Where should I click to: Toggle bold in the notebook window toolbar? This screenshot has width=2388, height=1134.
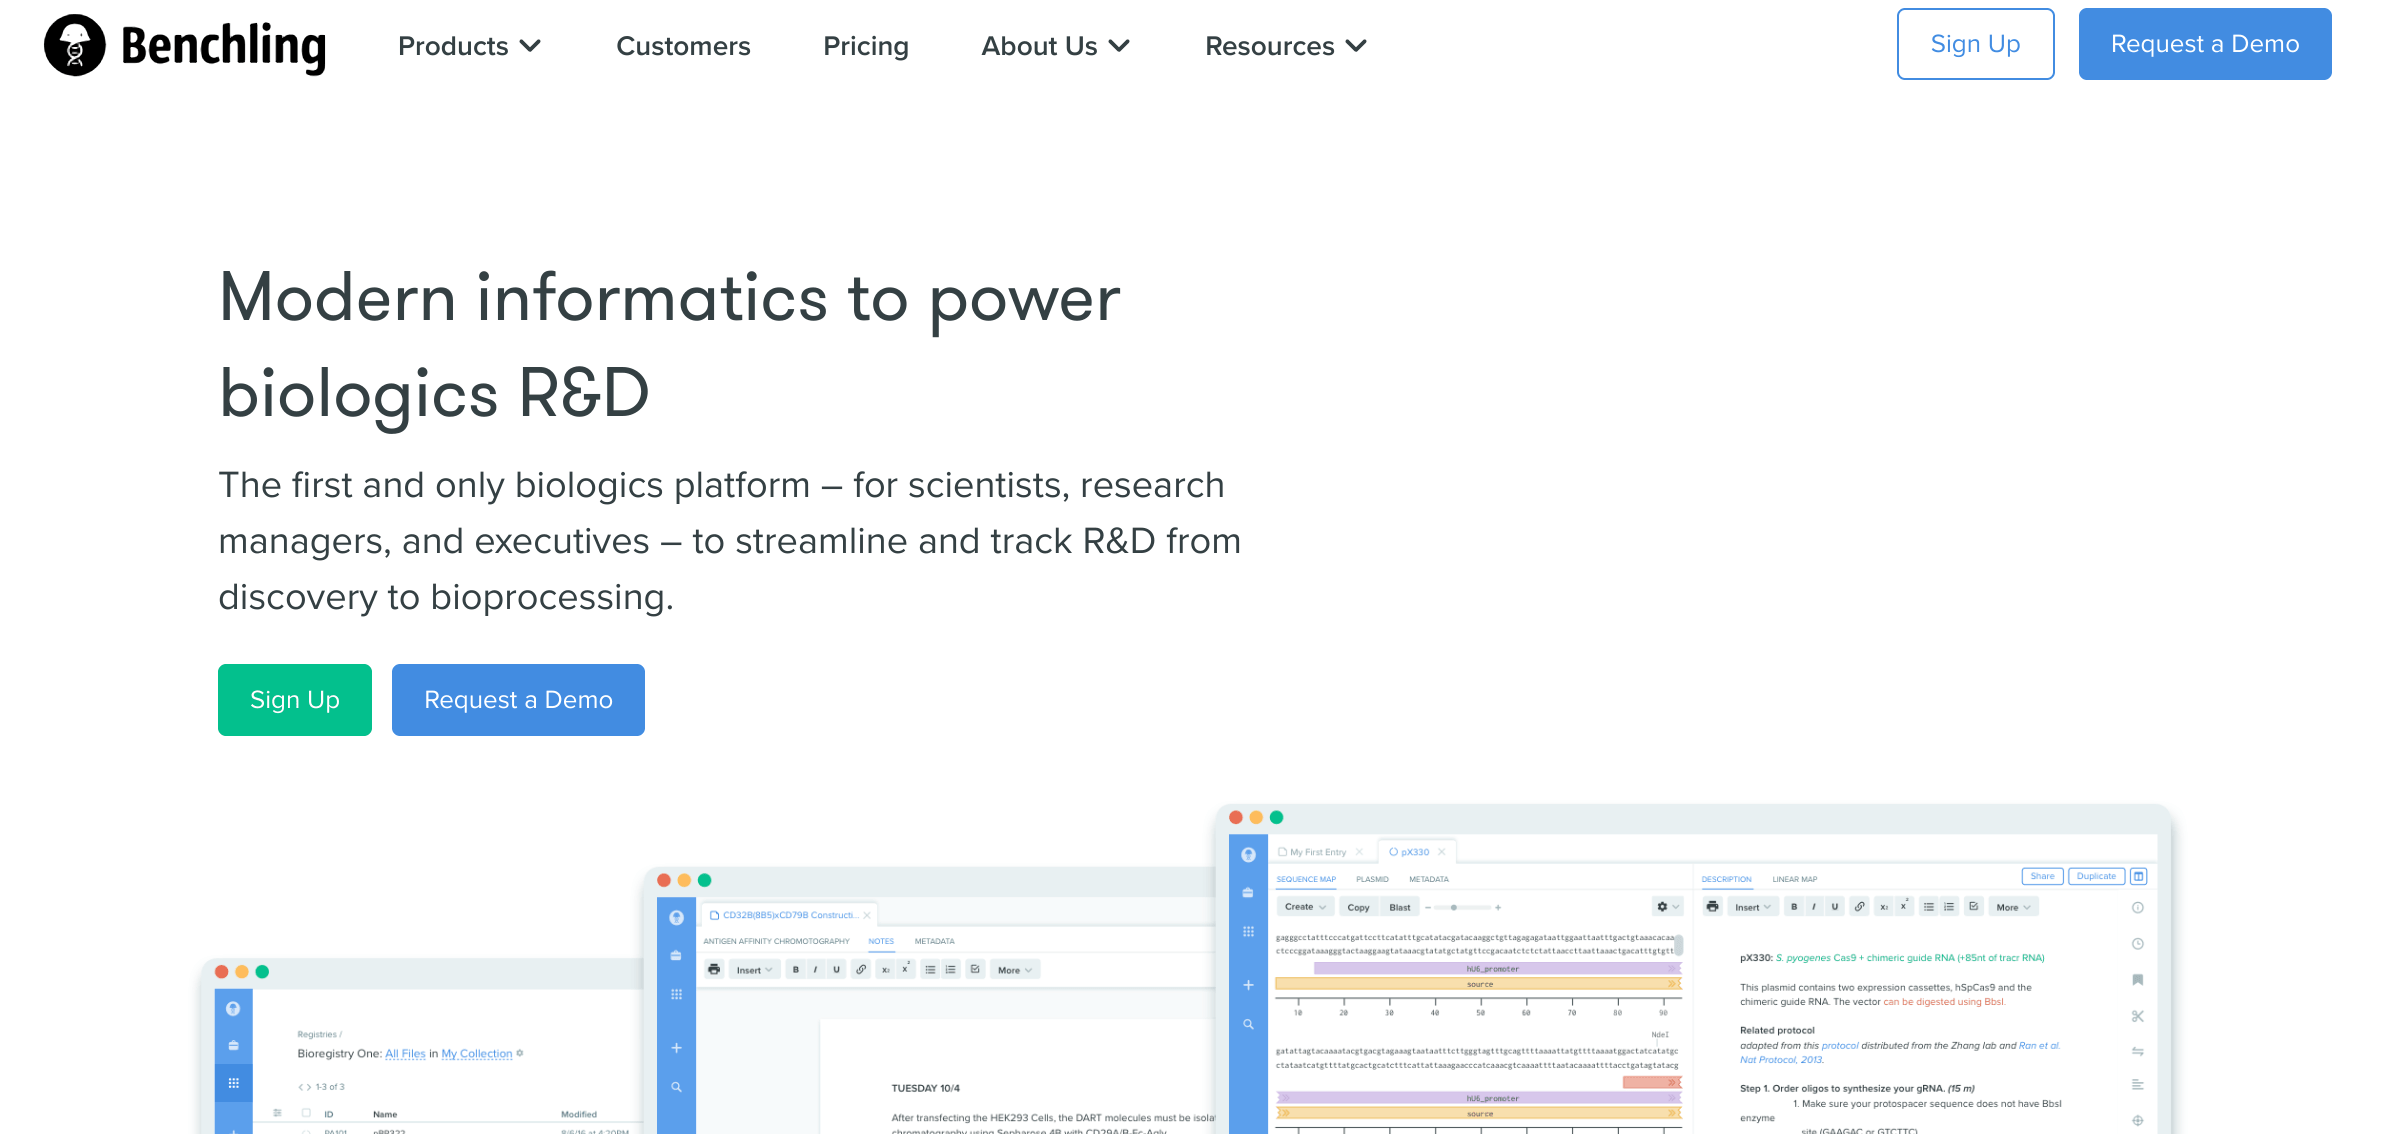point(796,970)
